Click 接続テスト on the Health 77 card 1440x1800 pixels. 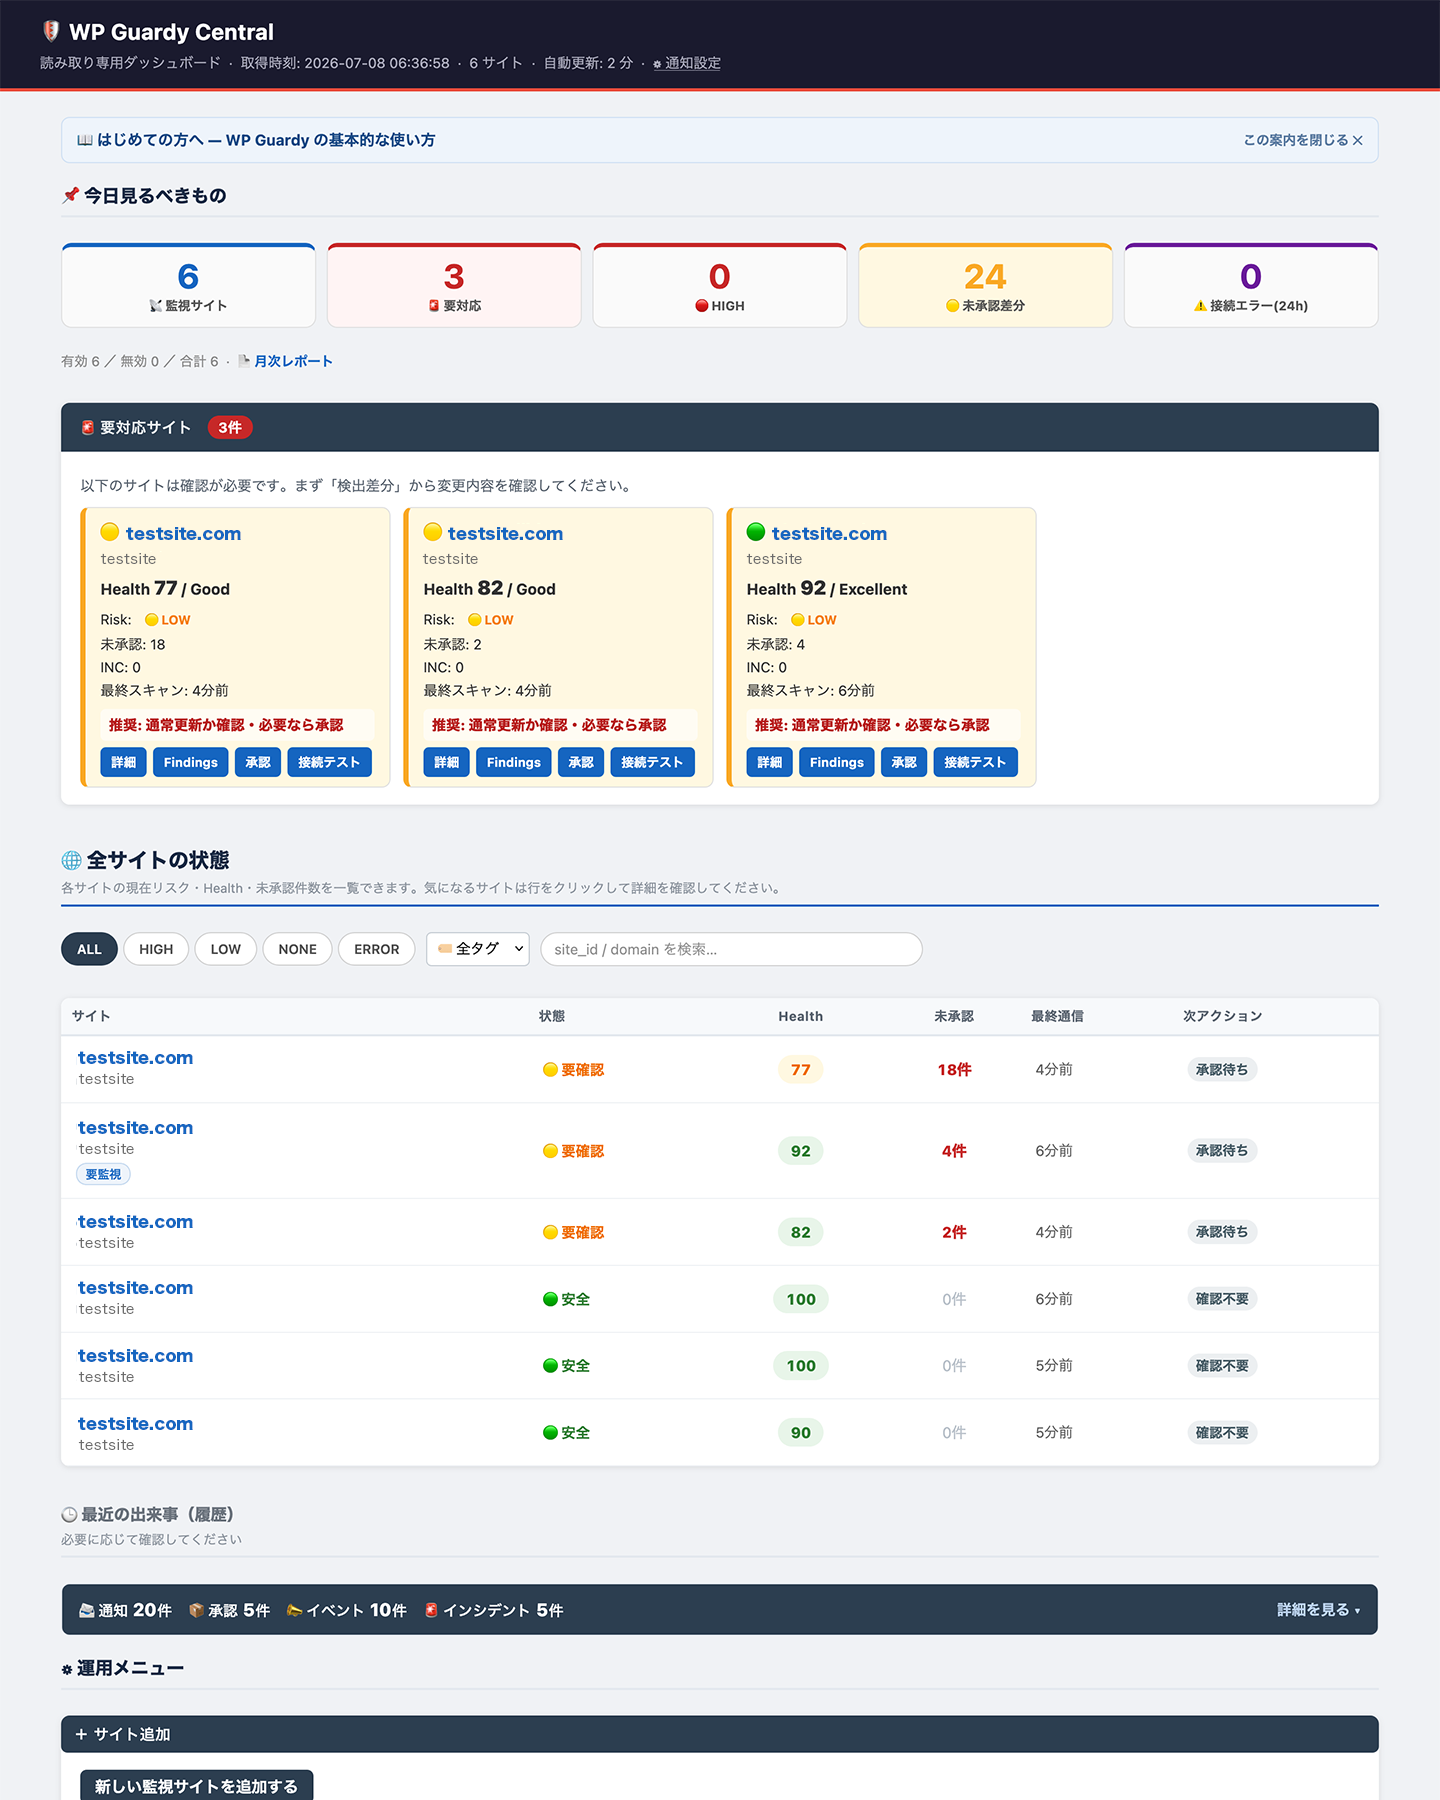(329, 762)
